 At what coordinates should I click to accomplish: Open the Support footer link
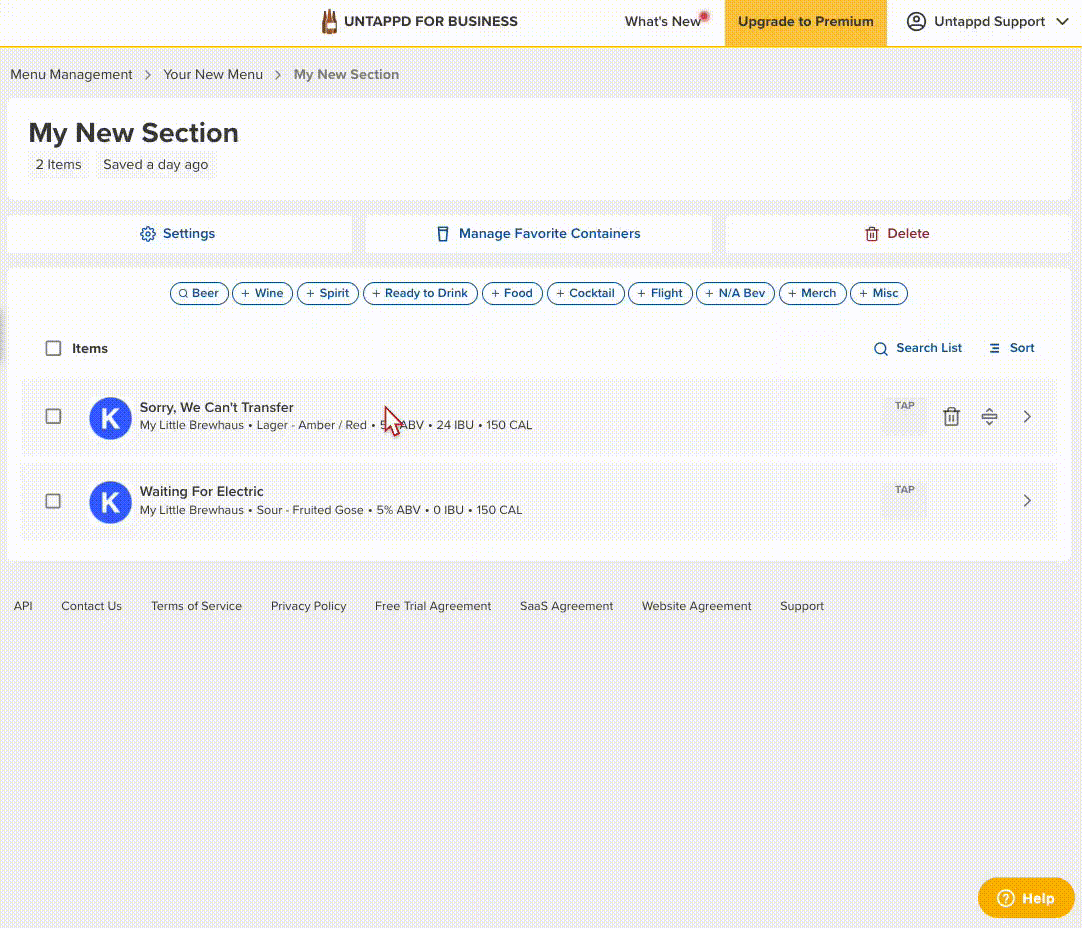pos(802,606)
